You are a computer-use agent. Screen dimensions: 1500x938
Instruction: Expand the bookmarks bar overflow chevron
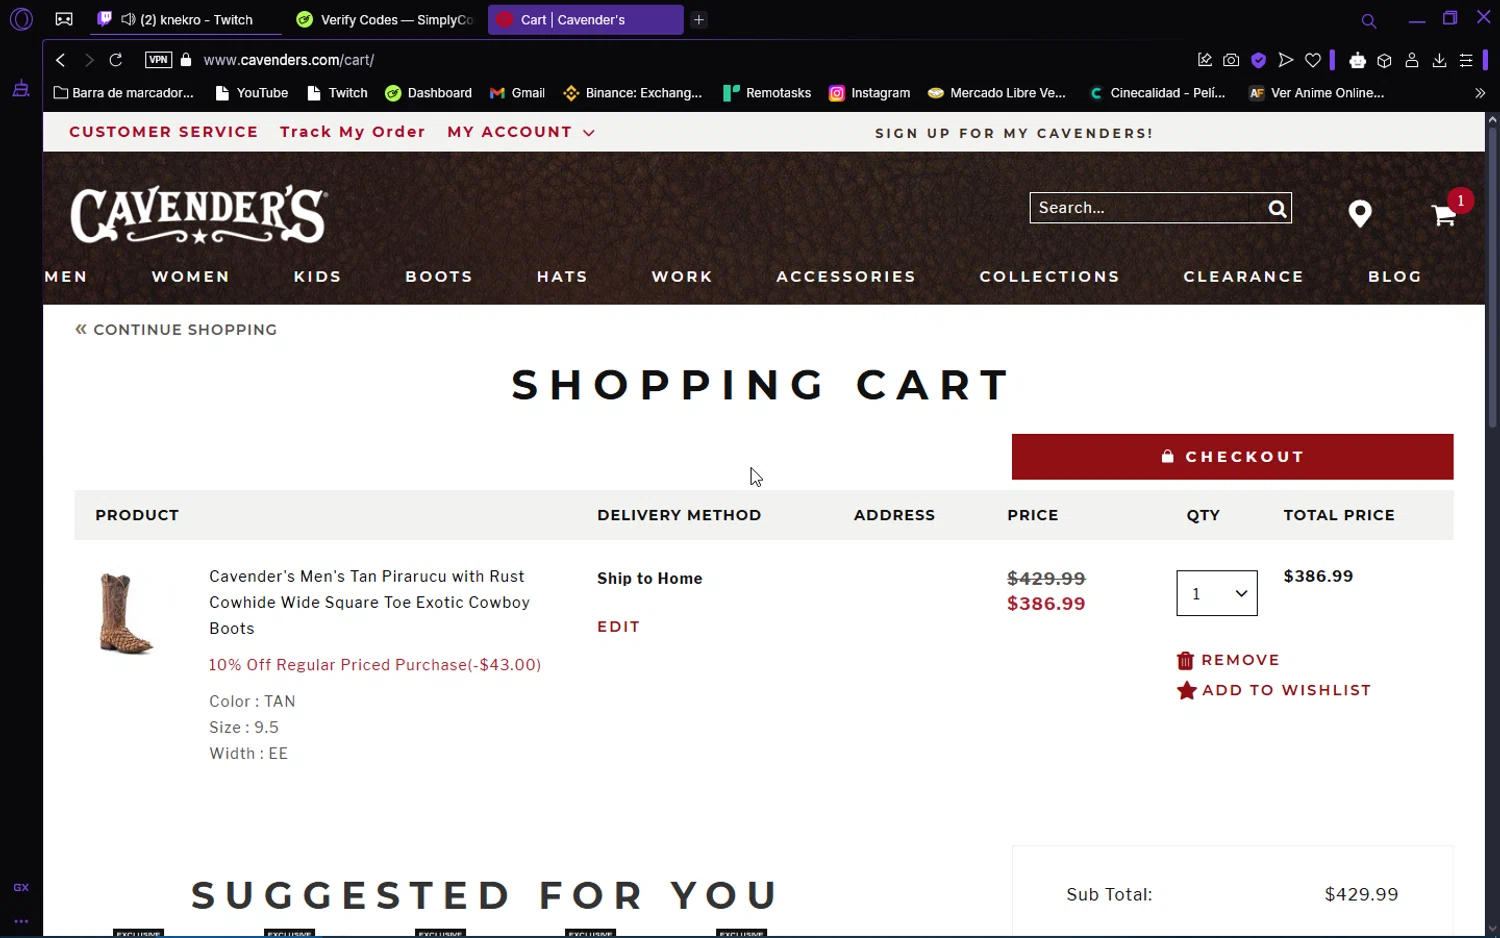click(1480, 93)
